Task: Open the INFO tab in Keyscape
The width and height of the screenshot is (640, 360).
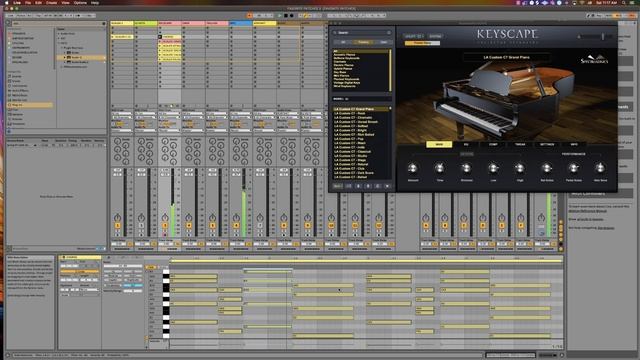Action: [574, 144]
